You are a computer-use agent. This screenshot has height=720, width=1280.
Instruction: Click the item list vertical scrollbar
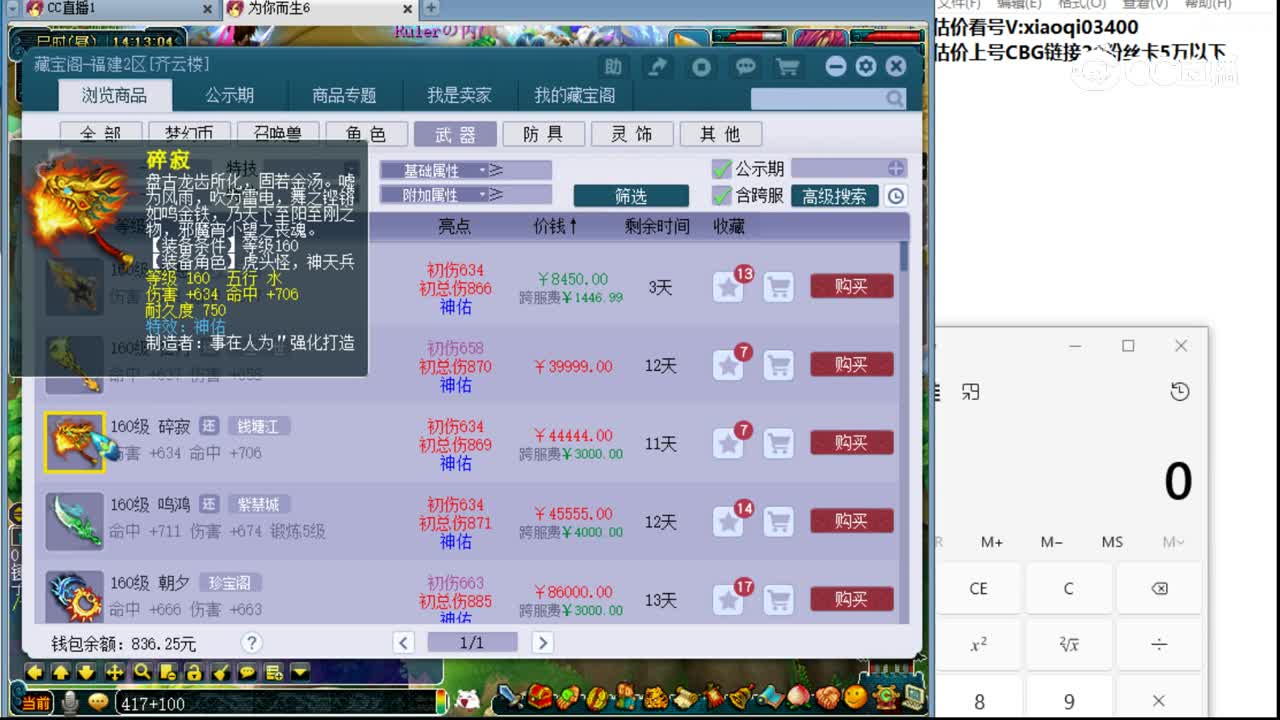point(904,430)
